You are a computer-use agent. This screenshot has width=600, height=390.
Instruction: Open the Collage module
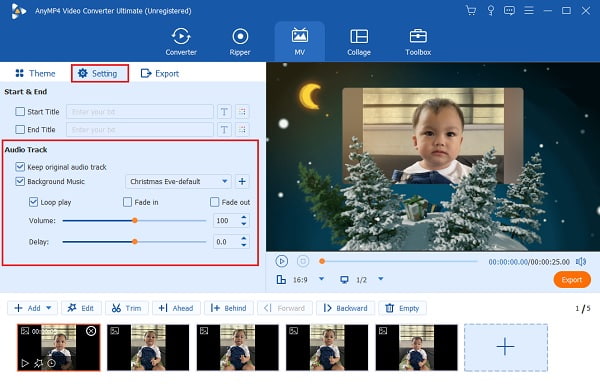pos(359,42)
